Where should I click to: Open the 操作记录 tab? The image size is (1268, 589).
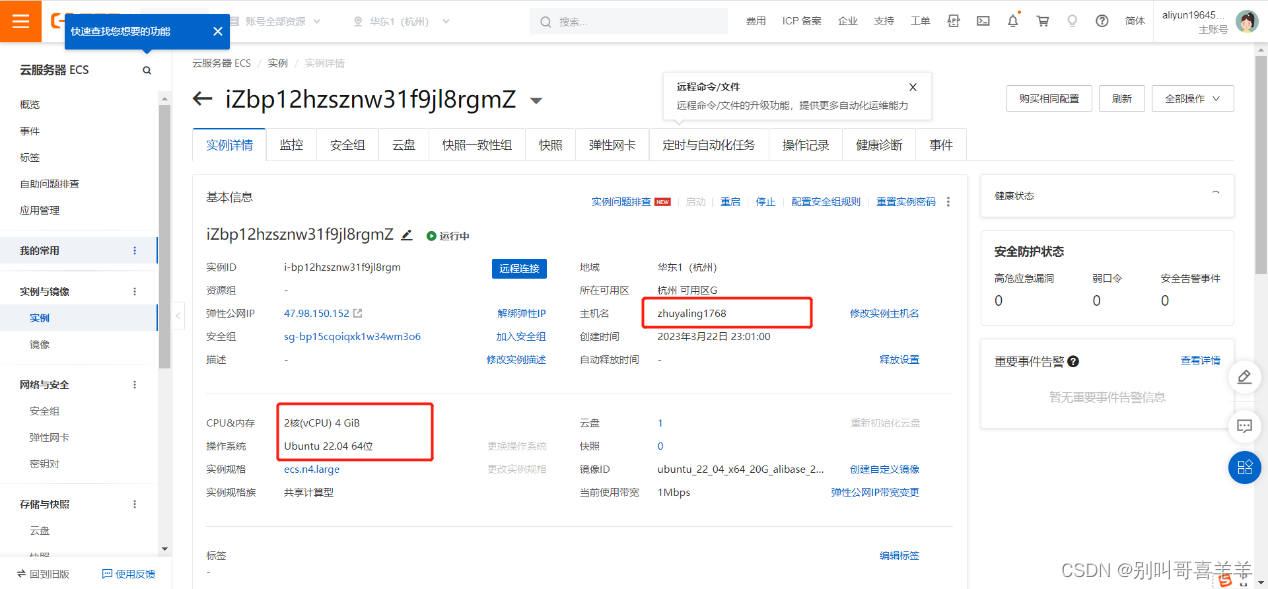(806, 145)
